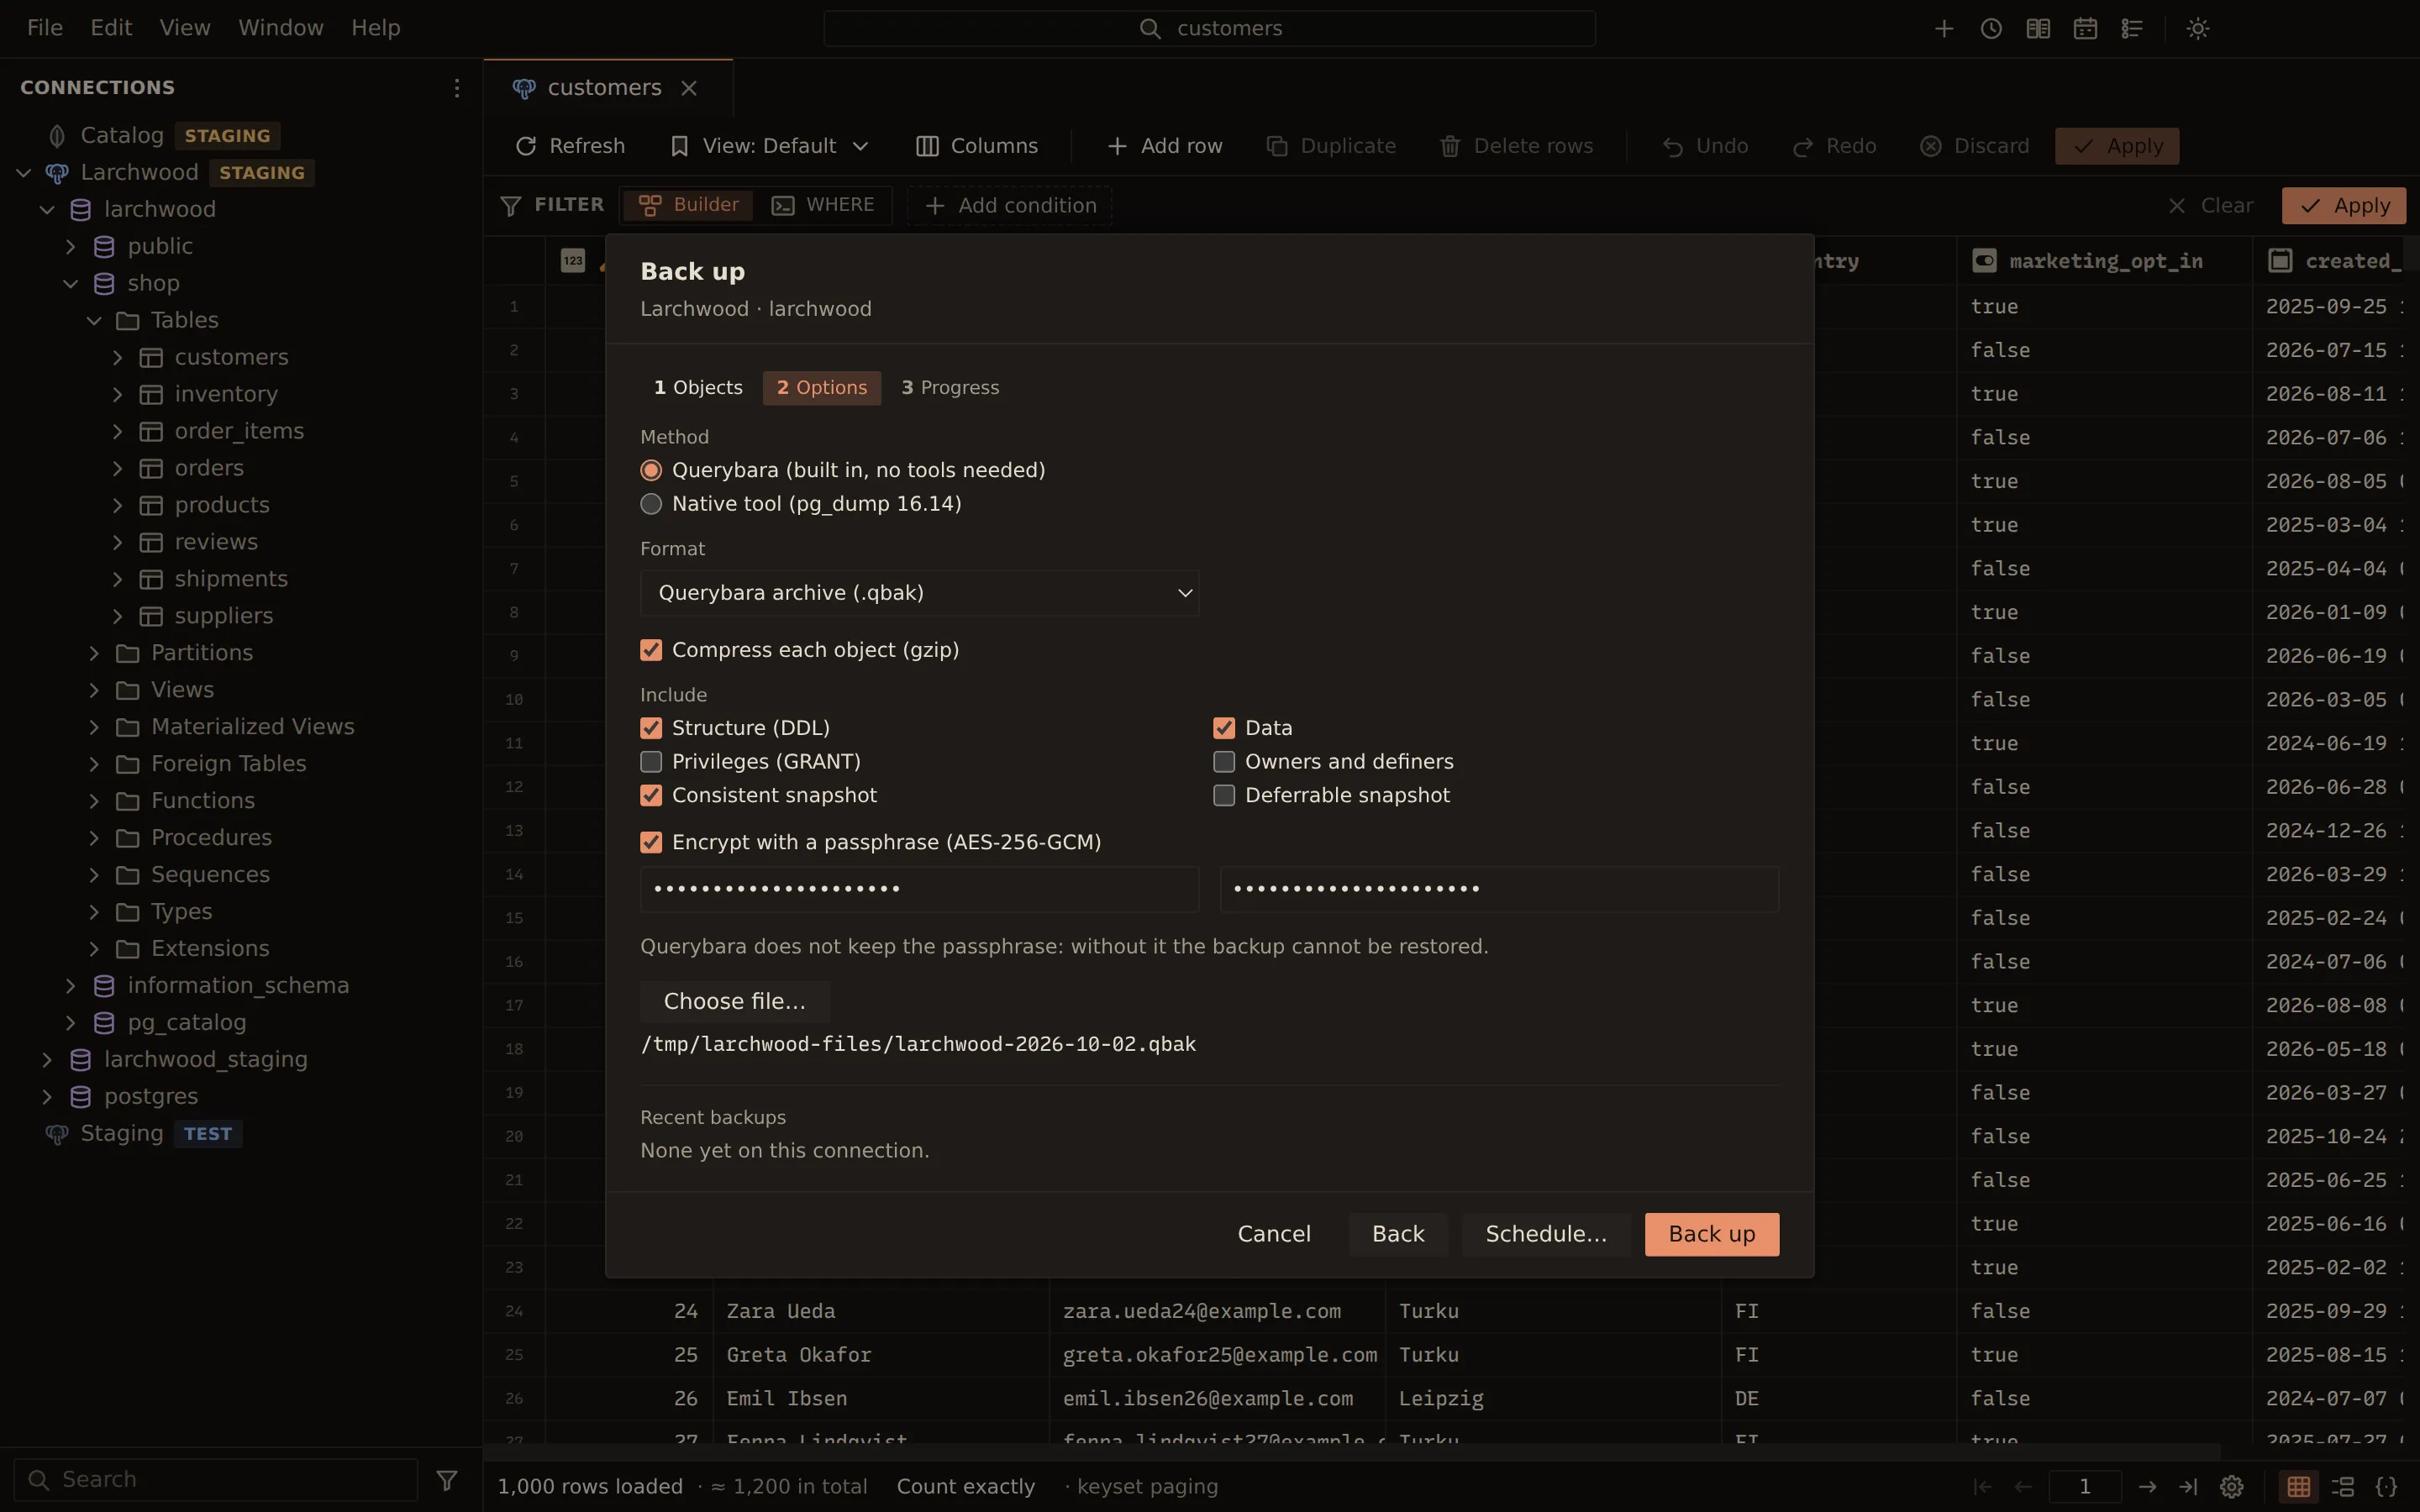Click the first passphrase input field

click(919, 889)
